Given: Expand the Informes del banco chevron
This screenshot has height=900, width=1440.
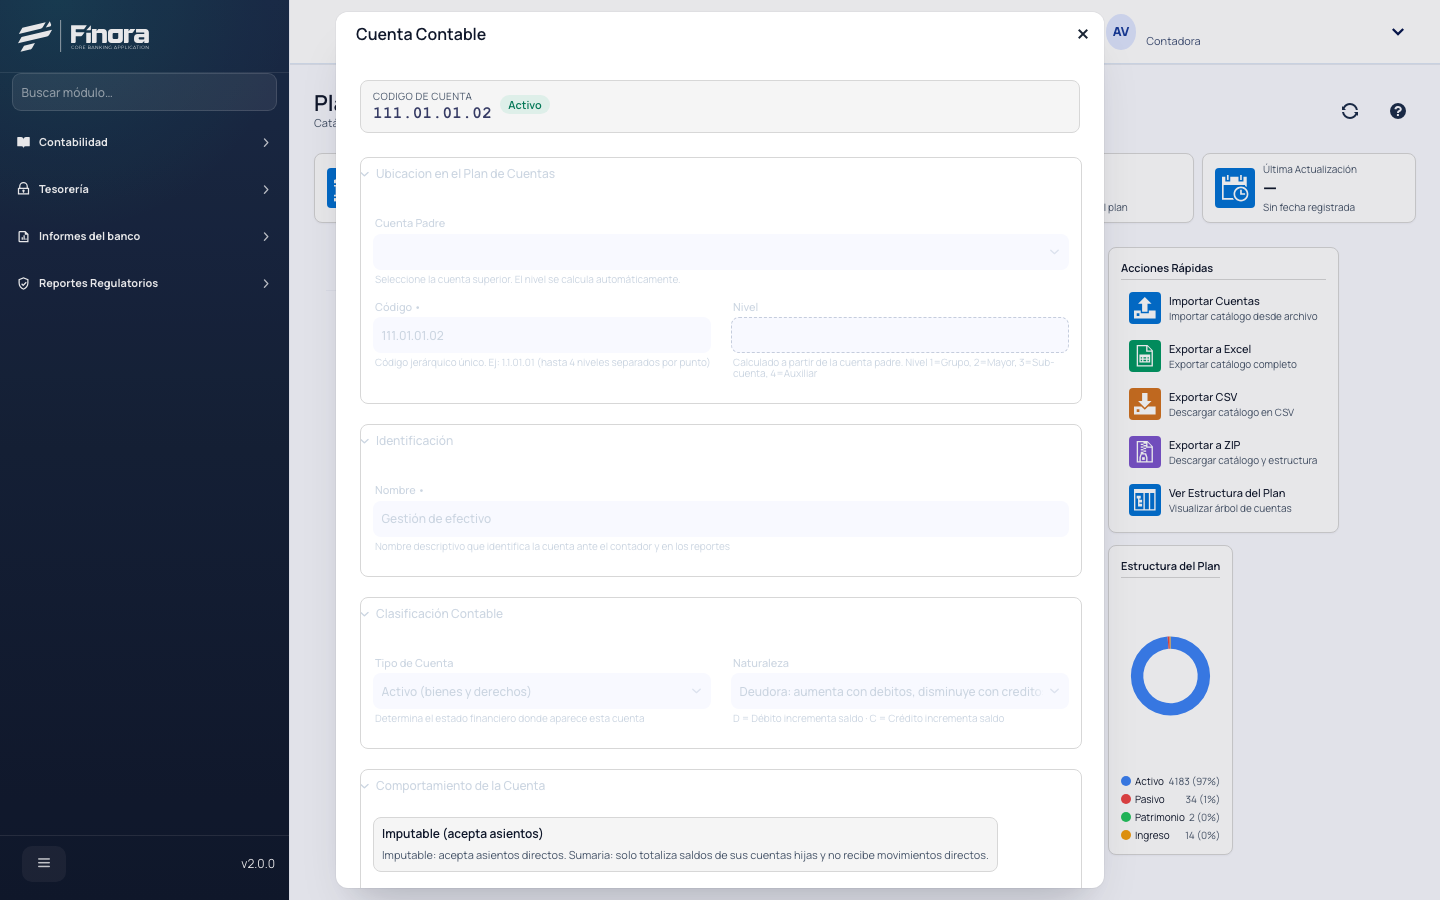Looking at the screenshot, I should click(266, 236).
